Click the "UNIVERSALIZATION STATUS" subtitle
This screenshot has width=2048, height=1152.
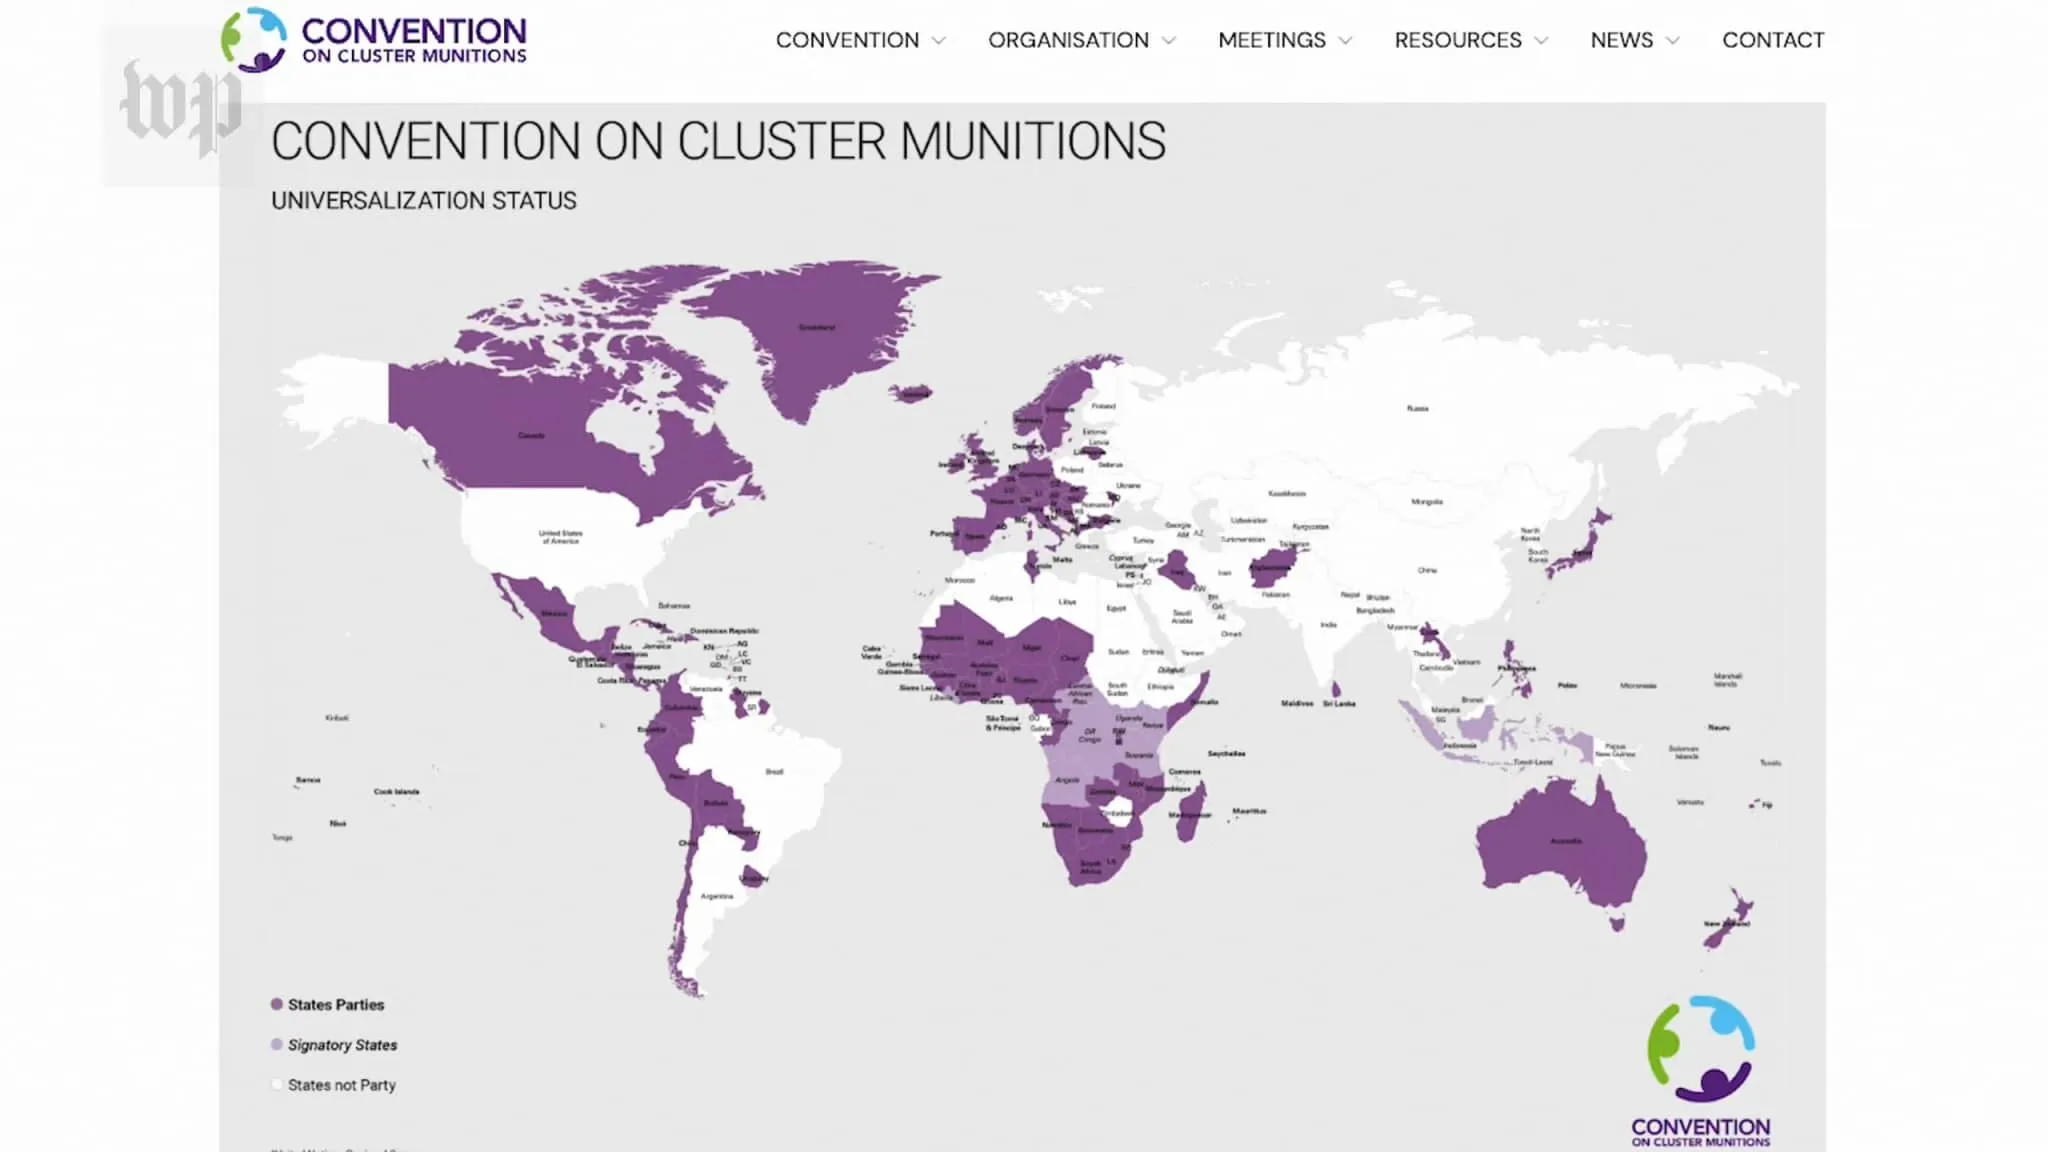(424, 200)
